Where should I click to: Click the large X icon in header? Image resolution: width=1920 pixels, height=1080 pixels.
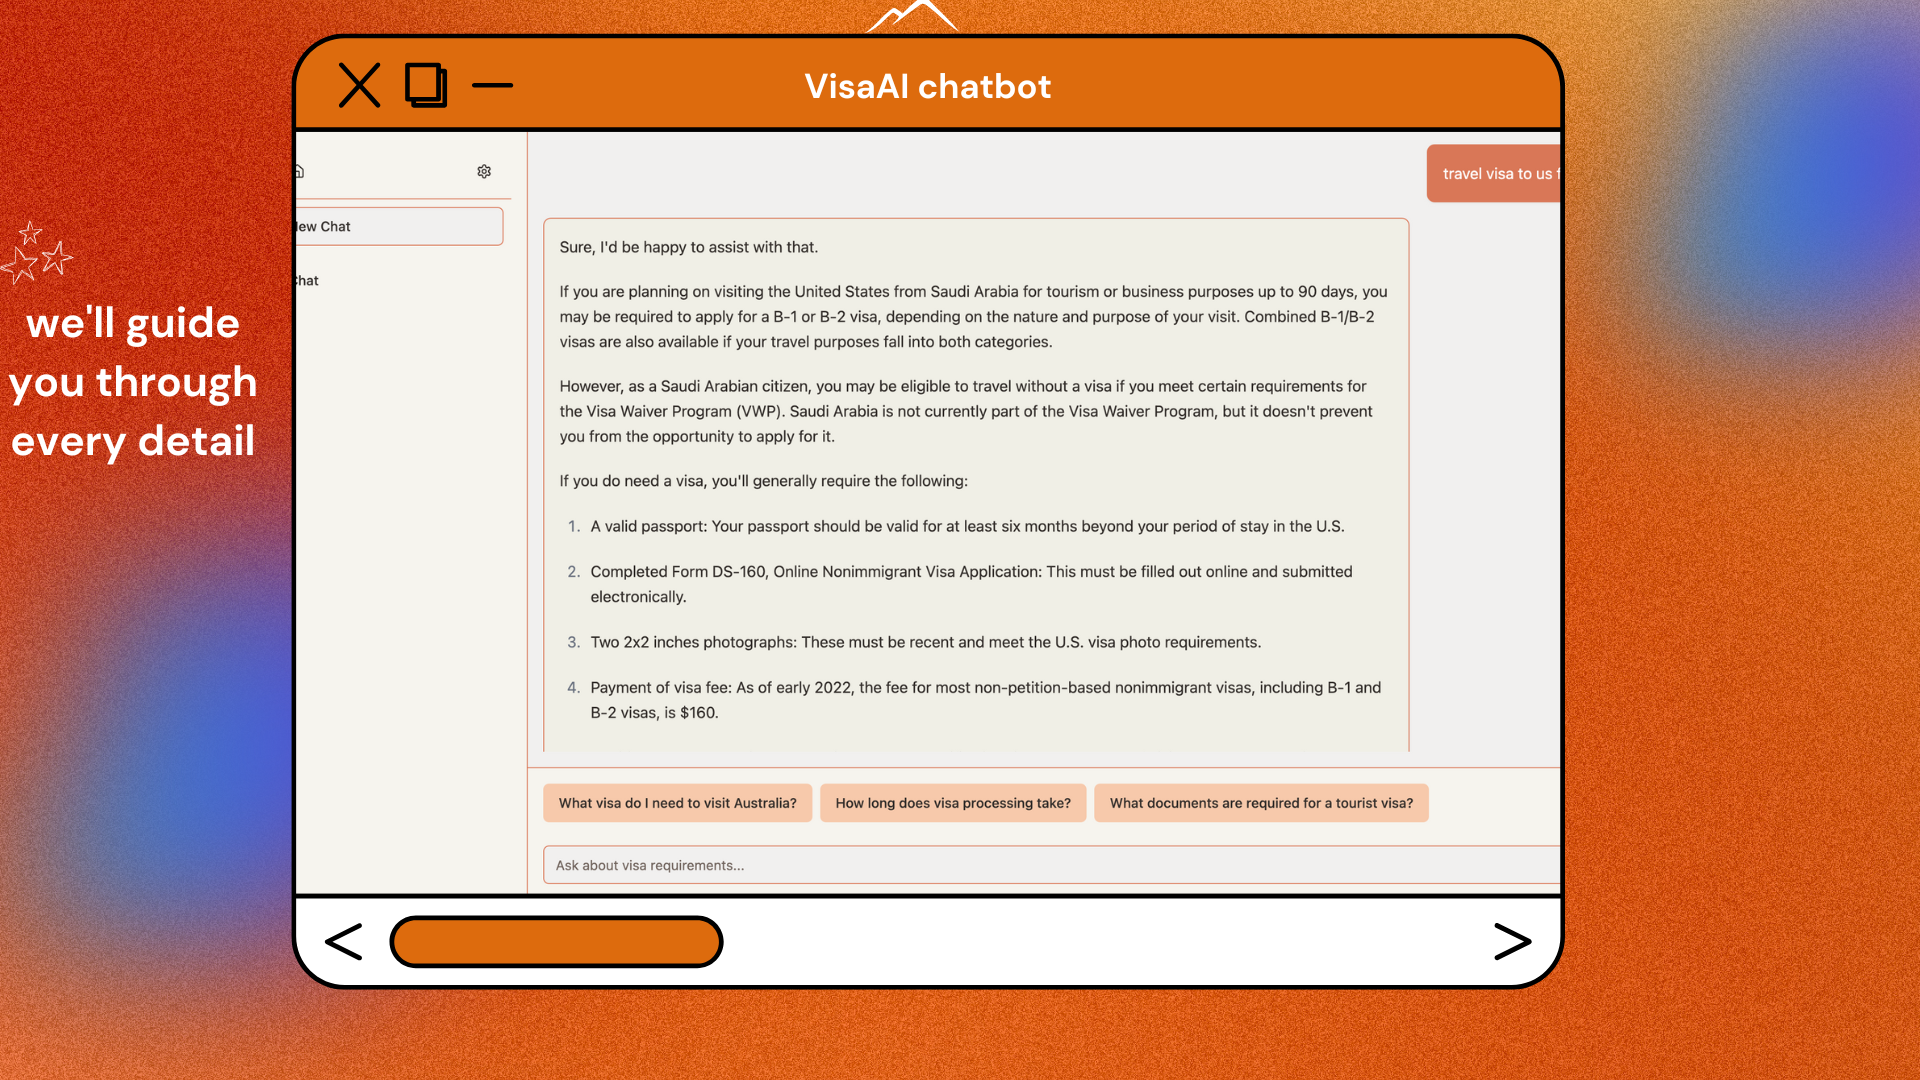click(x=359, y=85)
